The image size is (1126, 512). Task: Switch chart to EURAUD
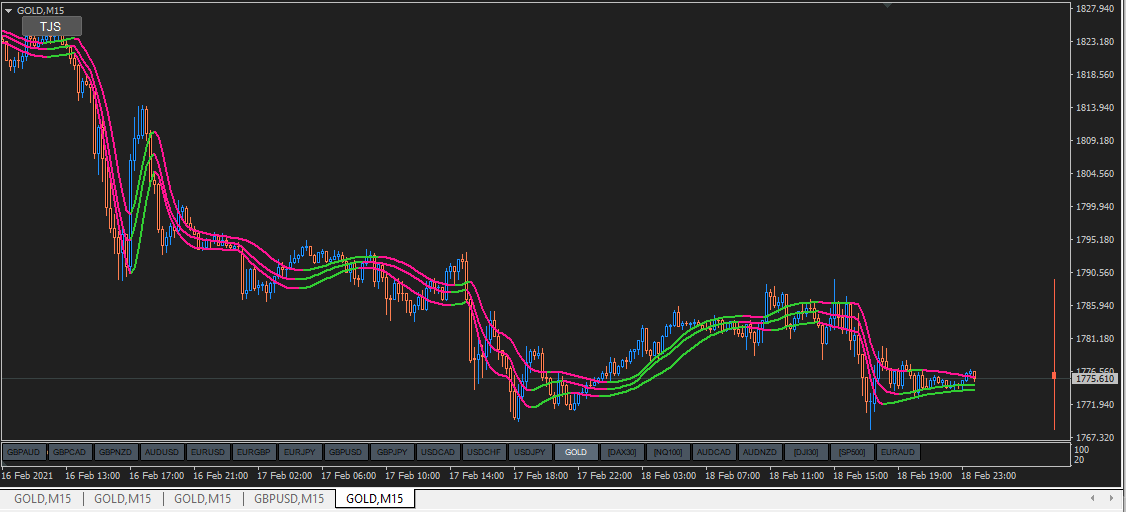pos(898,452)
